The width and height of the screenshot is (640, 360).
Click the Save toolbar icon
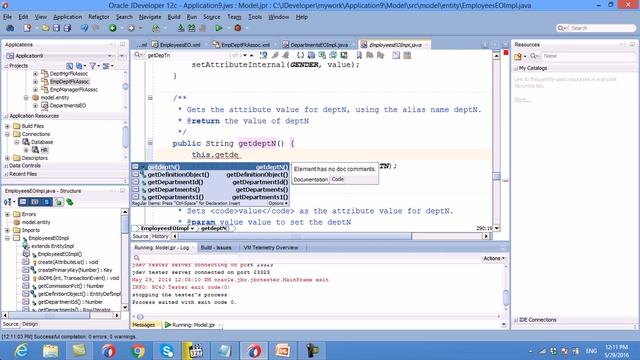pyautogui.click(x=56, y=28)
